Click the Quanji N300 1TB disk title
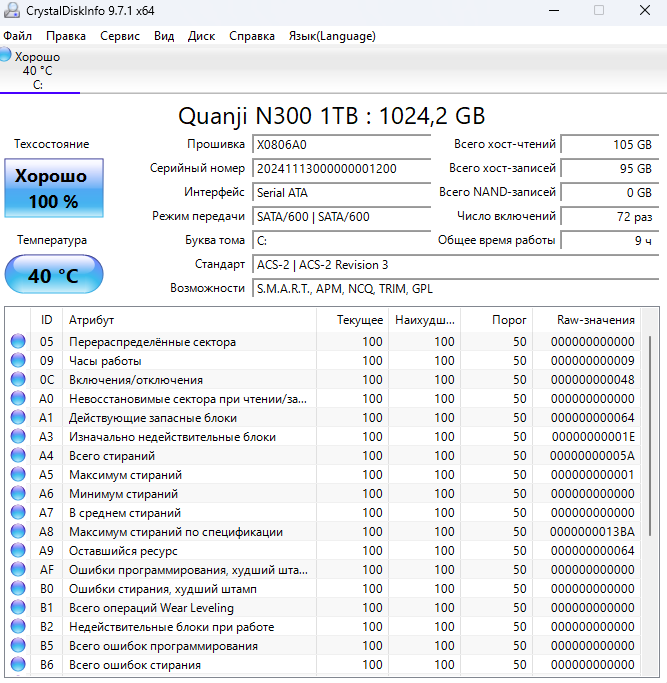The width and height of the screenshot is (667, 683). [x=331, y=115]
